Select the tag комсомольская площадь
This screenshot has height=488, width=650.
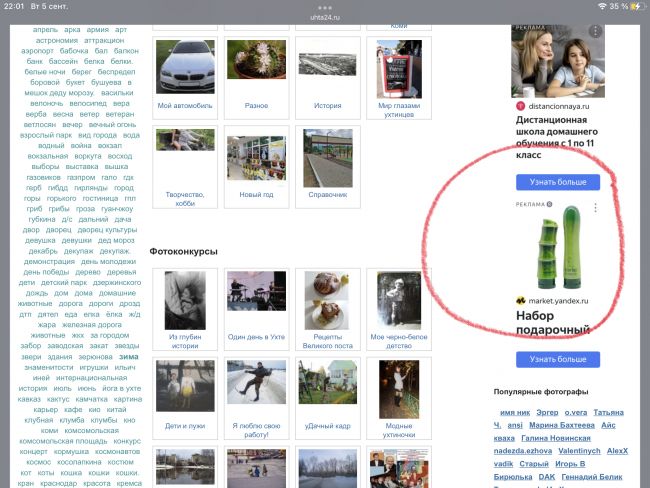point(63,441)
